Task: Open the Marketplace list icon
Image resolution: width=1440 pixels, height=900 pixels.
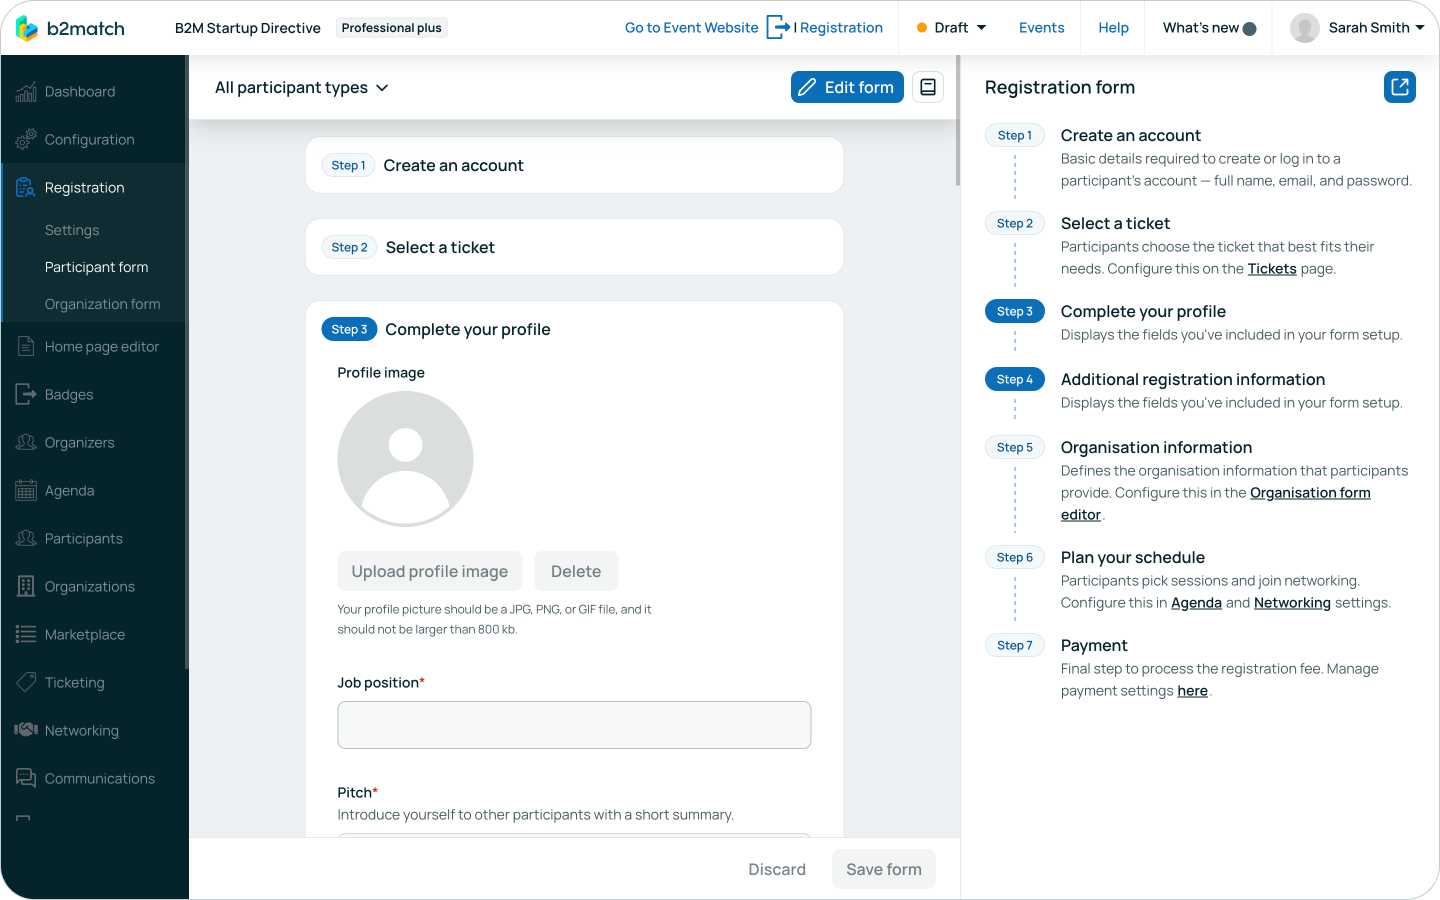Action: [26, 635]
